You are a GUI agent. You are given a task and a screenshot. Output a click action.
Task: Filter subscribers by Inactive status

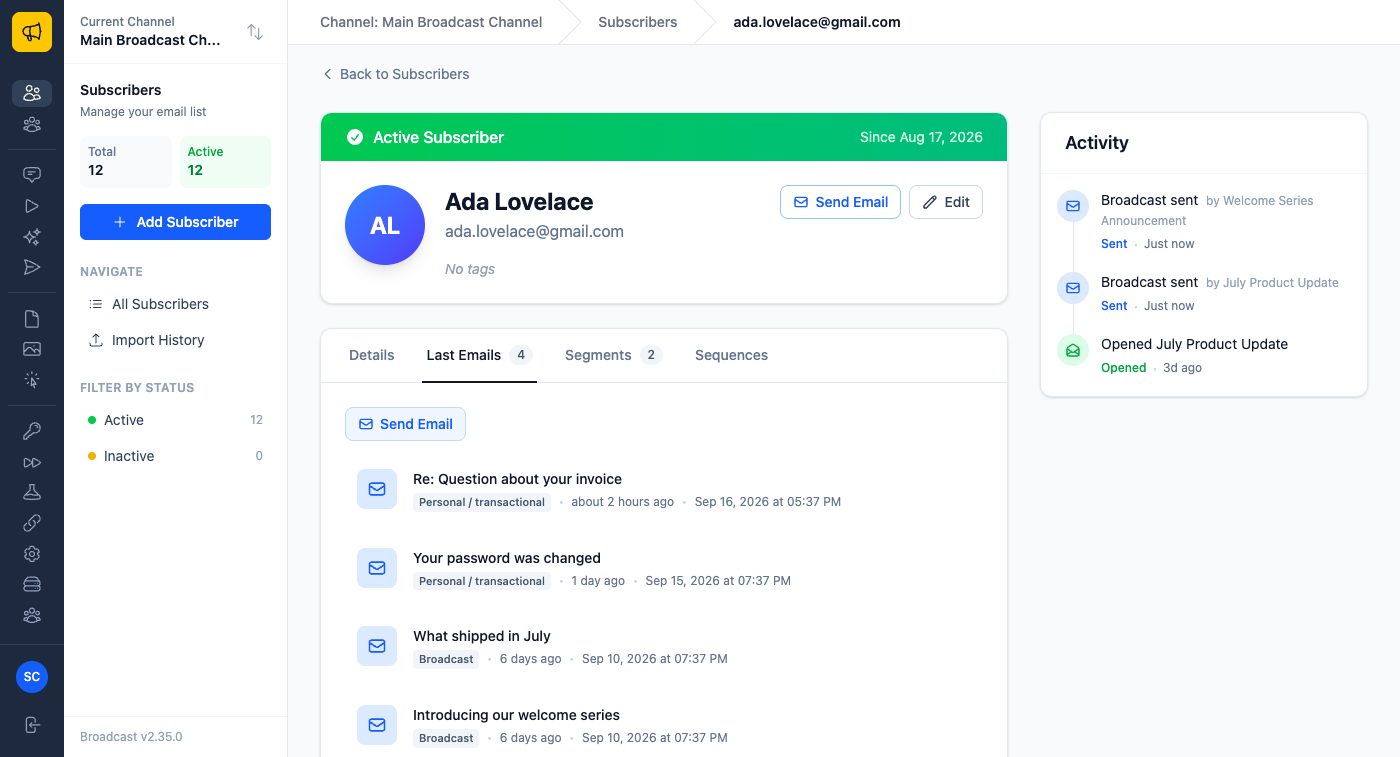(x=175, y=456)
